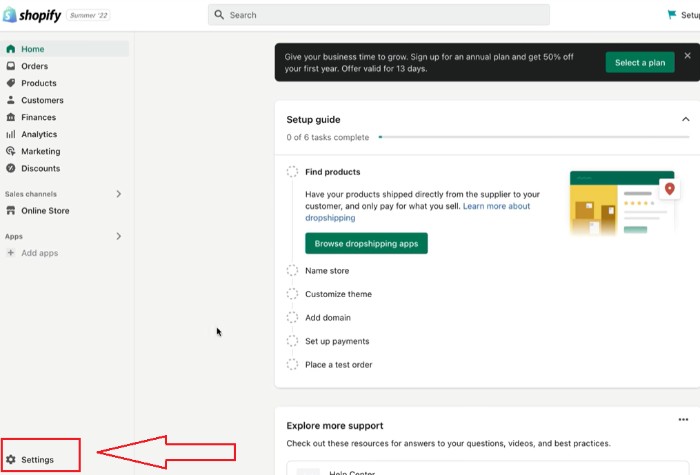Click the Orders inbox icon

11,66
